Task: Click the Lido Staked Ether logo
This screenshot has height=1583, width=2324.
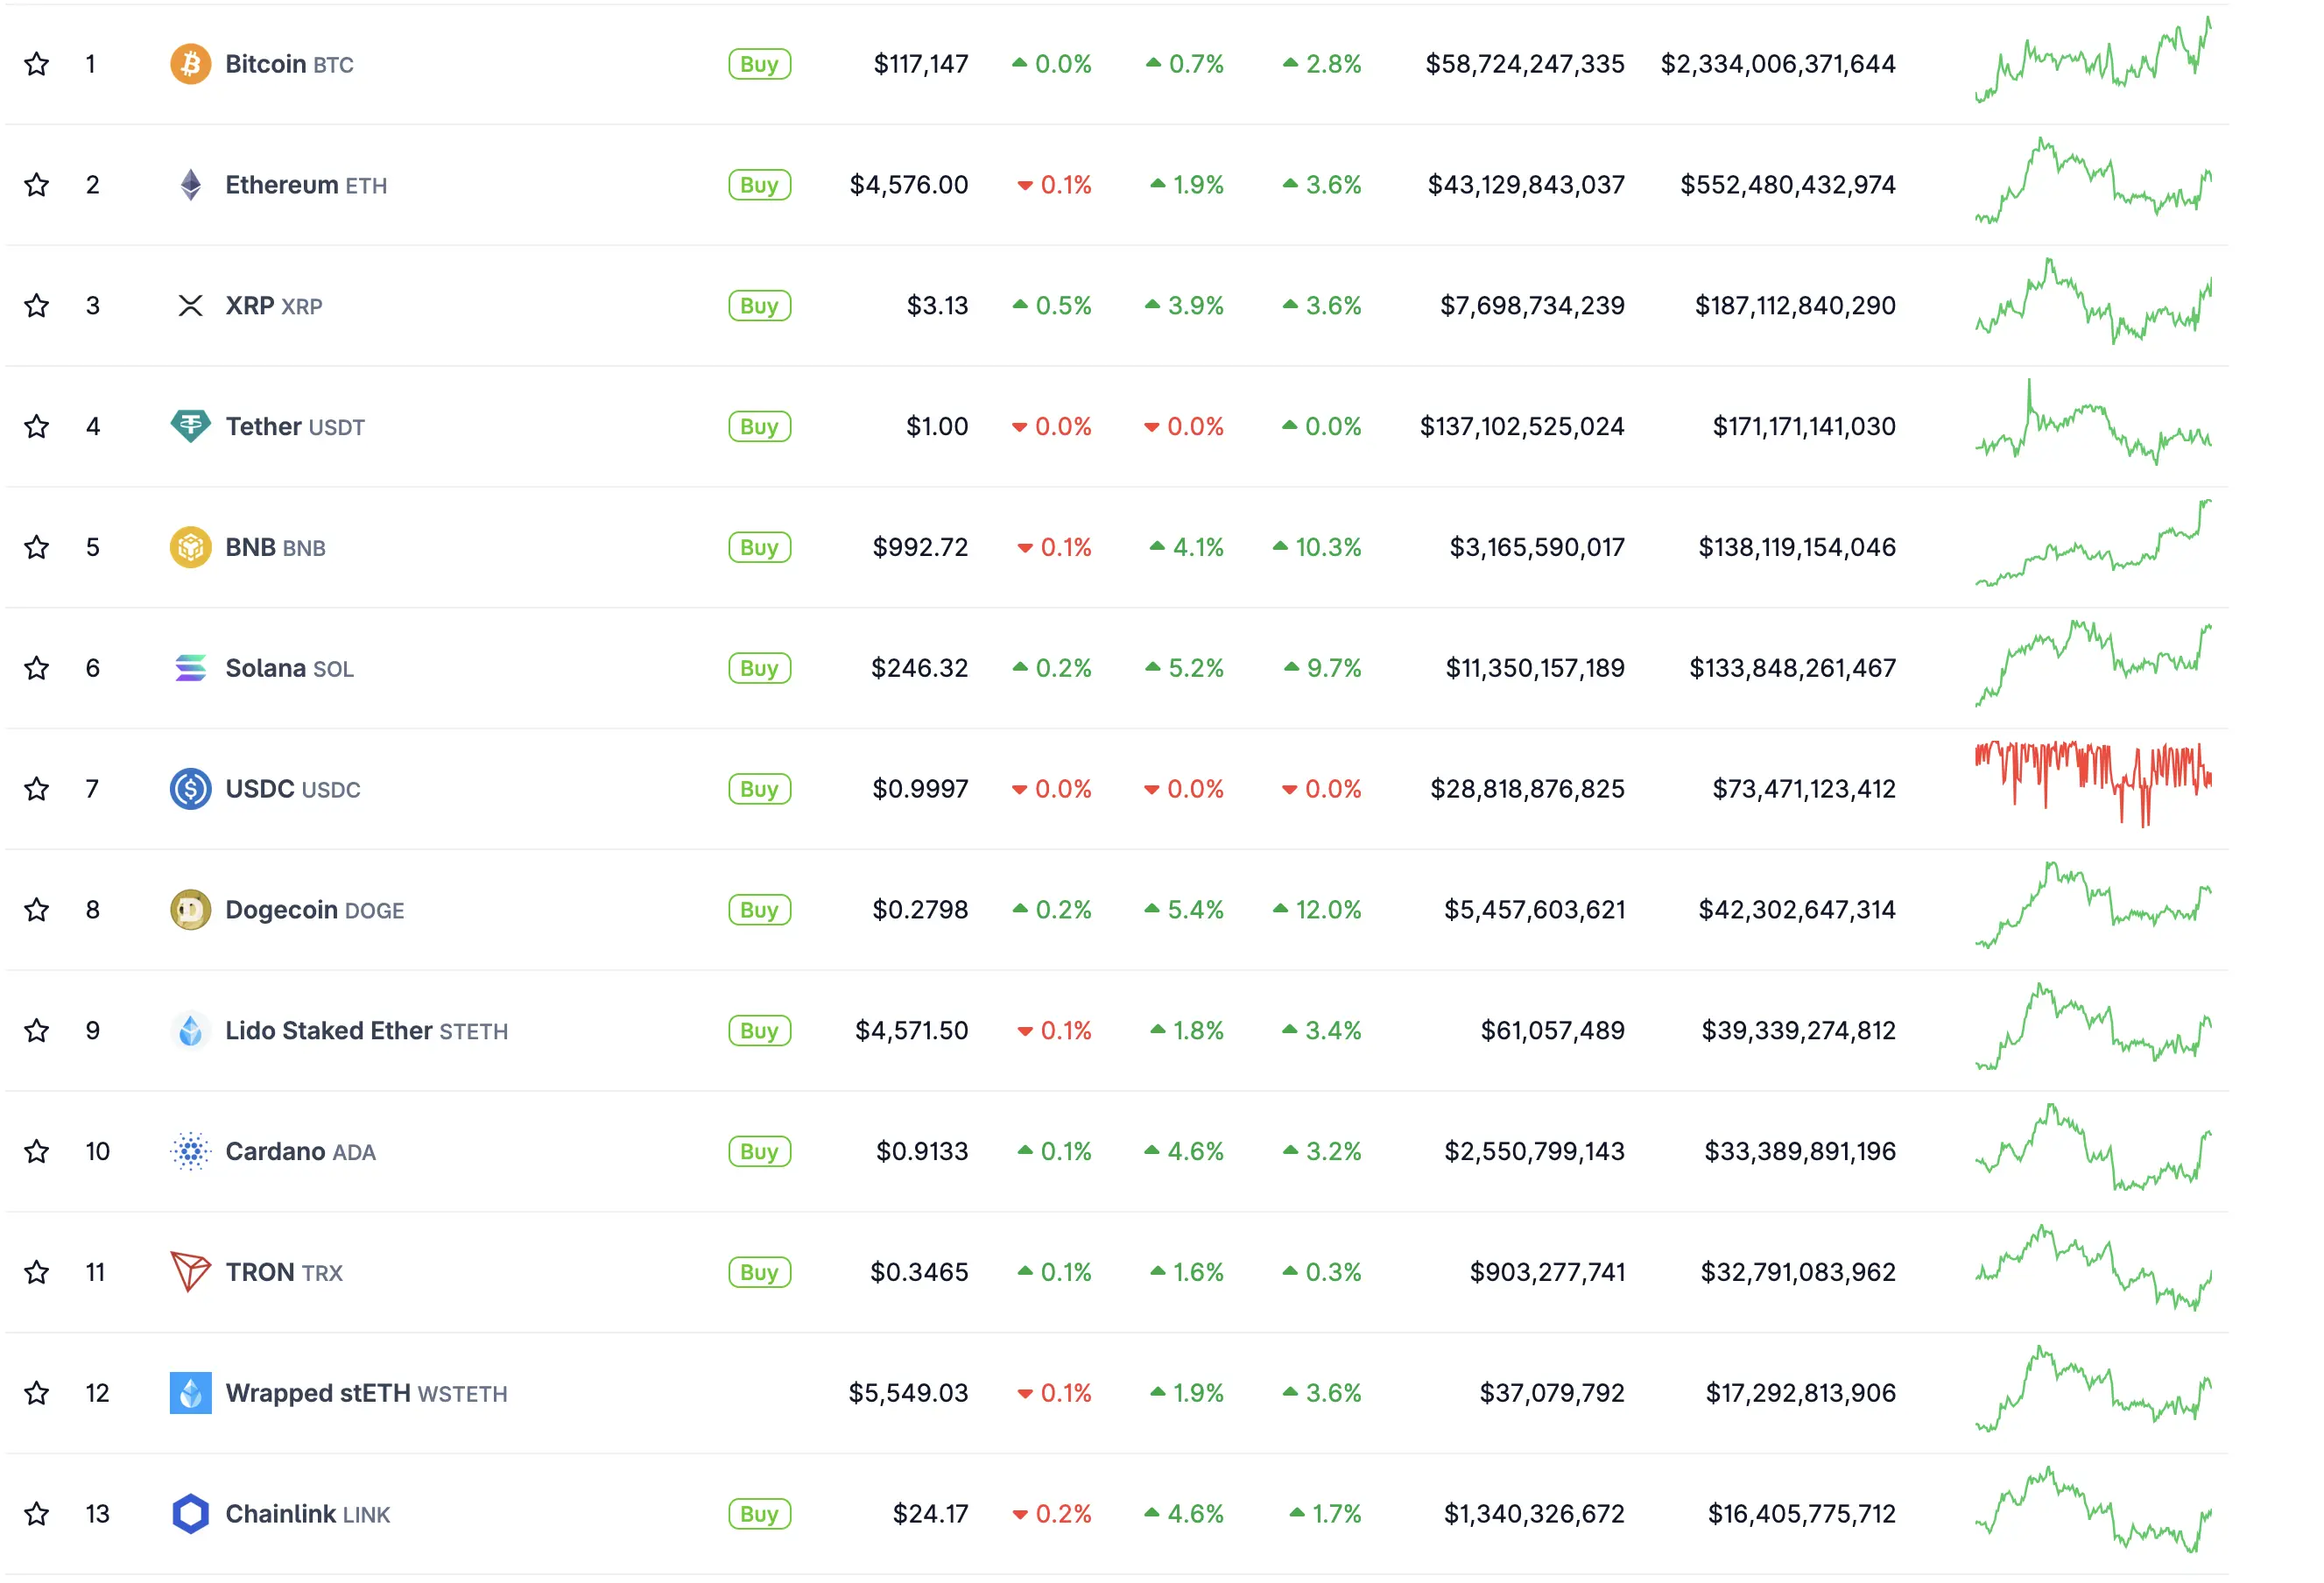Action: point(191,1031)
